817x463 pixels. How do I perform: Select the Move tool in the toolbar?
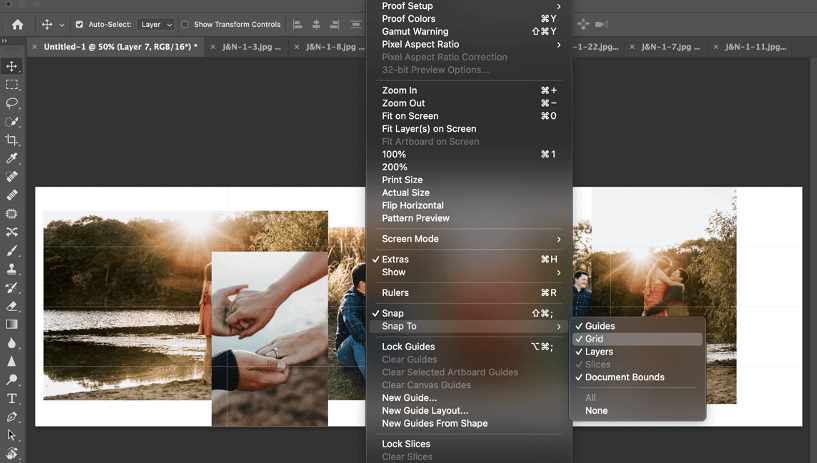(x=11, y=66)
